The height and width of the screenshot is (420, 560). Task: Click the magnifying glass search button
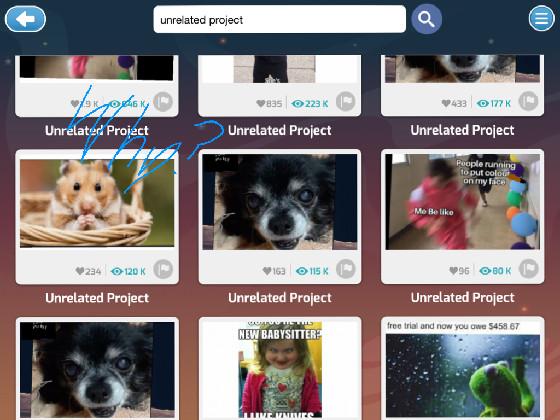426,19
